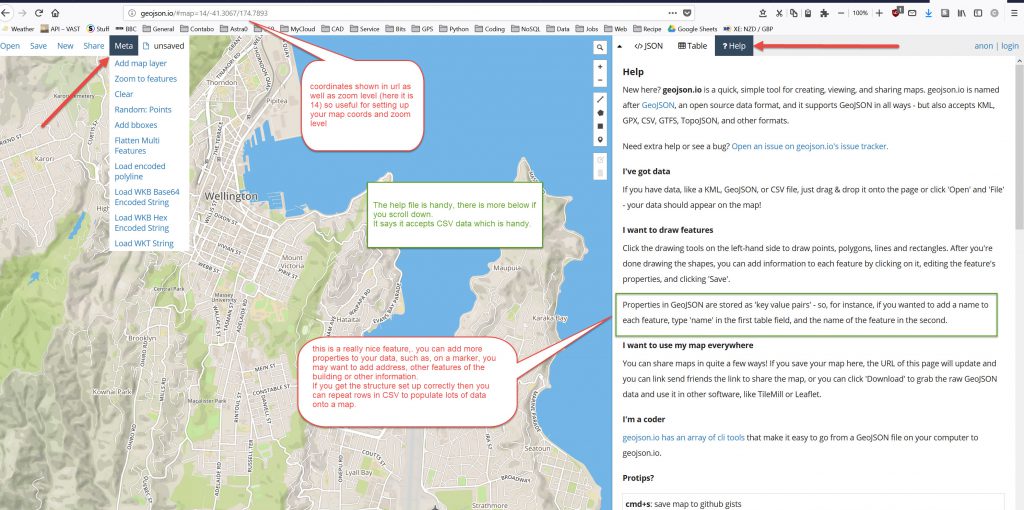Select the draw polyline tool

[x=600, y=100]
